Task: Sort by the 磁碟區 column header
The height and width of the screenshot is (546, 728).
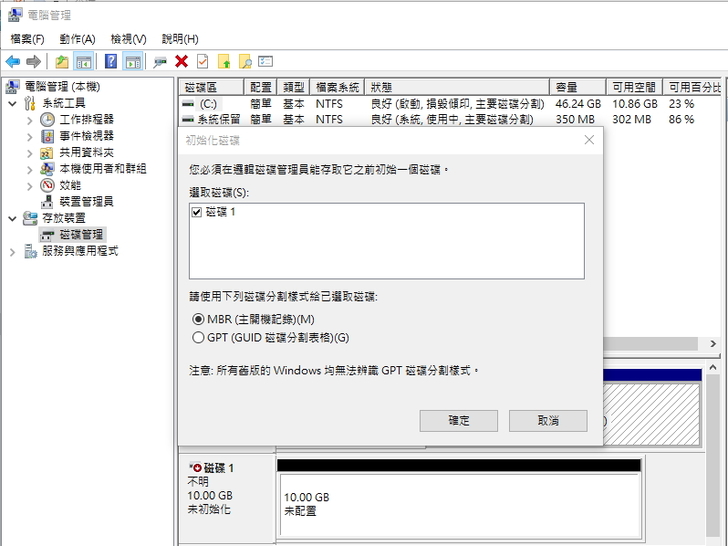Action: click(212, 87)
